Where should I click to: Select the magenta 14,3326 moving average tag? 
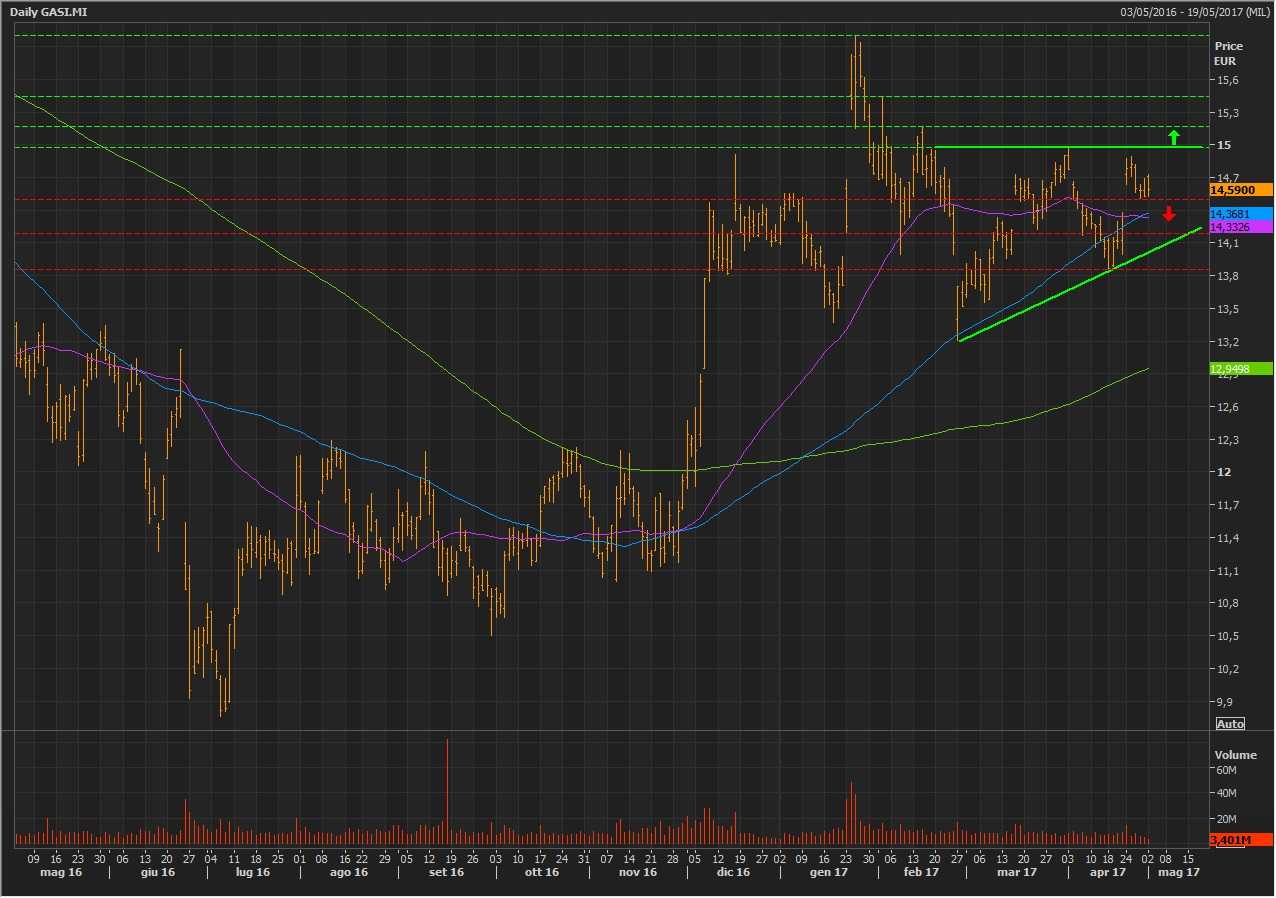click(1240, 227)
